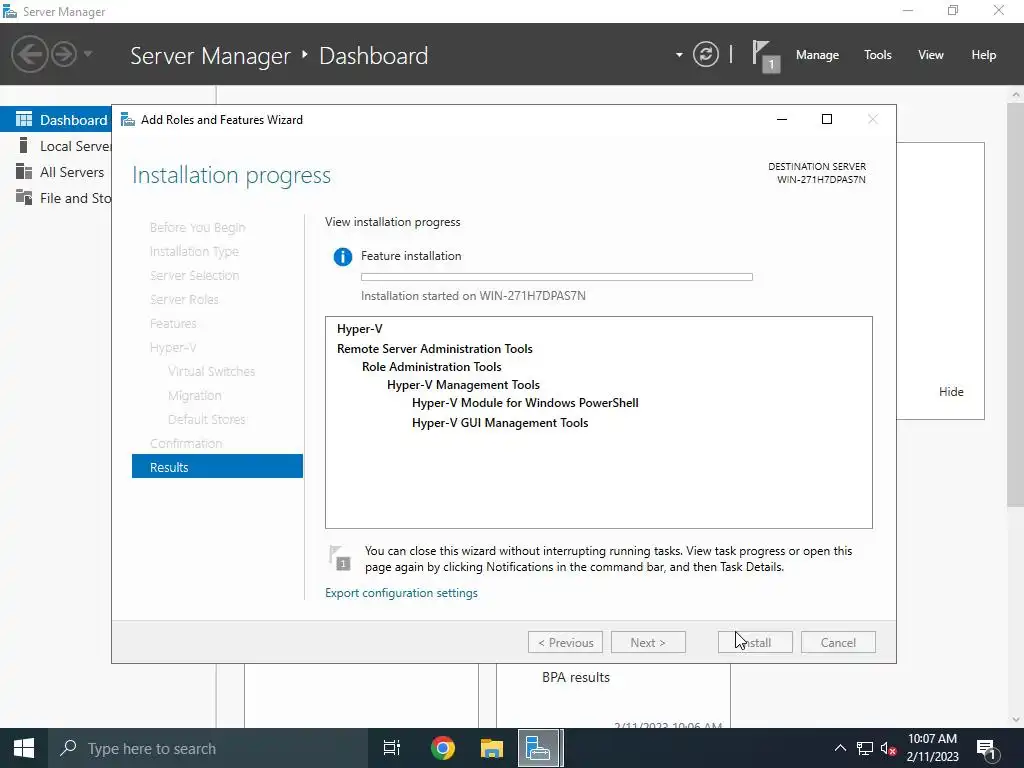This screenshot has width=1024, height=768.
Task: Select Role Administration Tools entry
Action: [x=431, y=367]
